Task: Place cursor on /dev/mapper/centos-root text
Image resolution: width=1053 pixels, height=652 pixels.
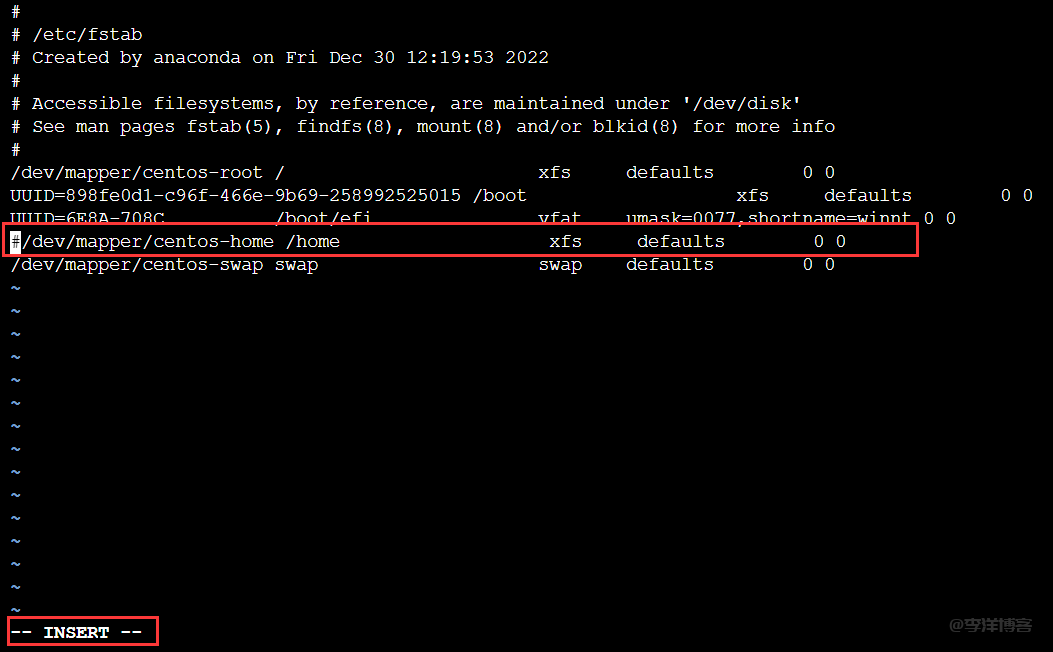Action: click(136, 173)
